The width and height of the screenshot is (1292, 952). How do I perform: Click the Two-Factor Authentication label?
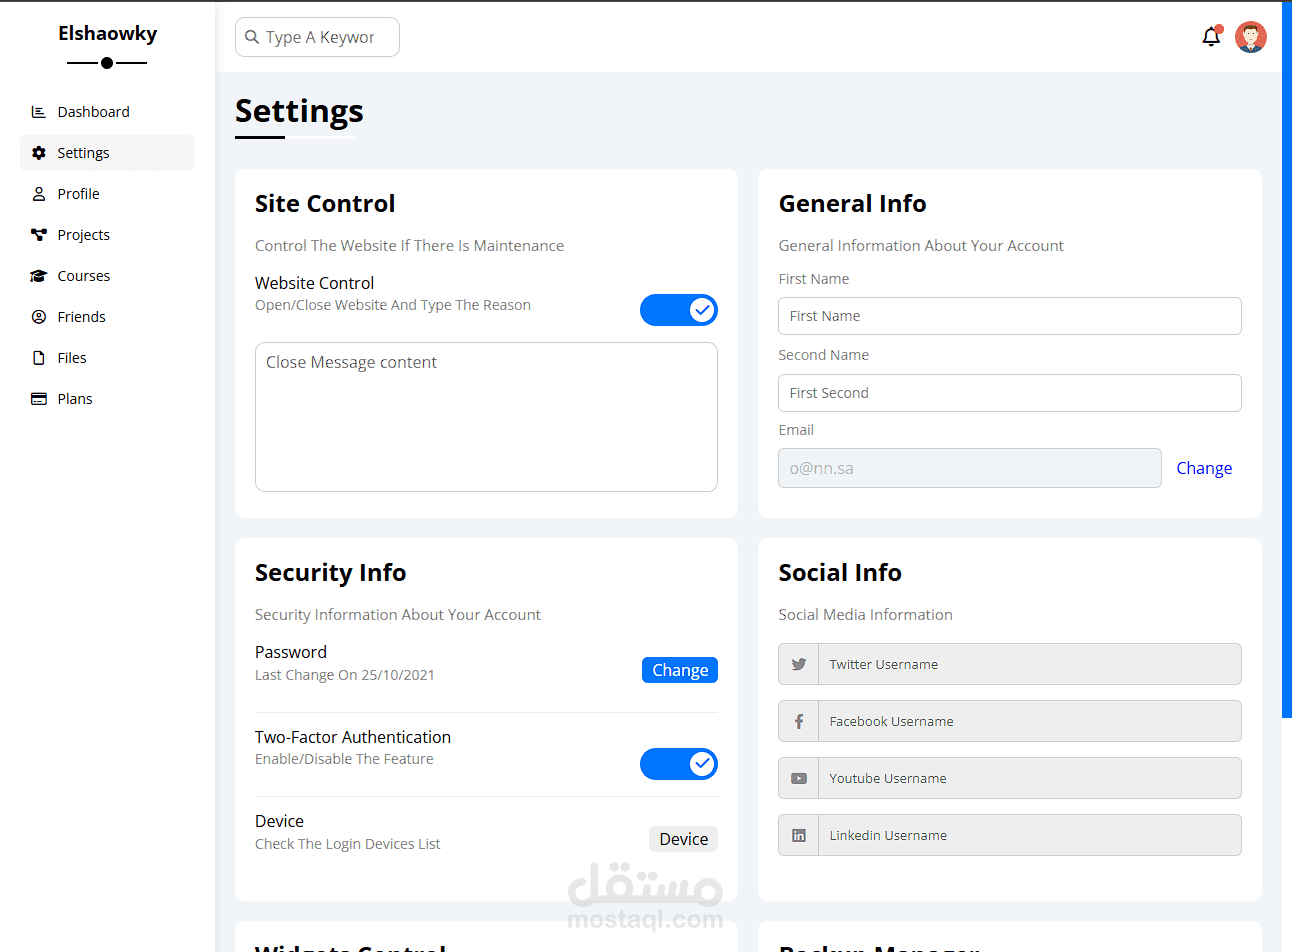(353, 737)
